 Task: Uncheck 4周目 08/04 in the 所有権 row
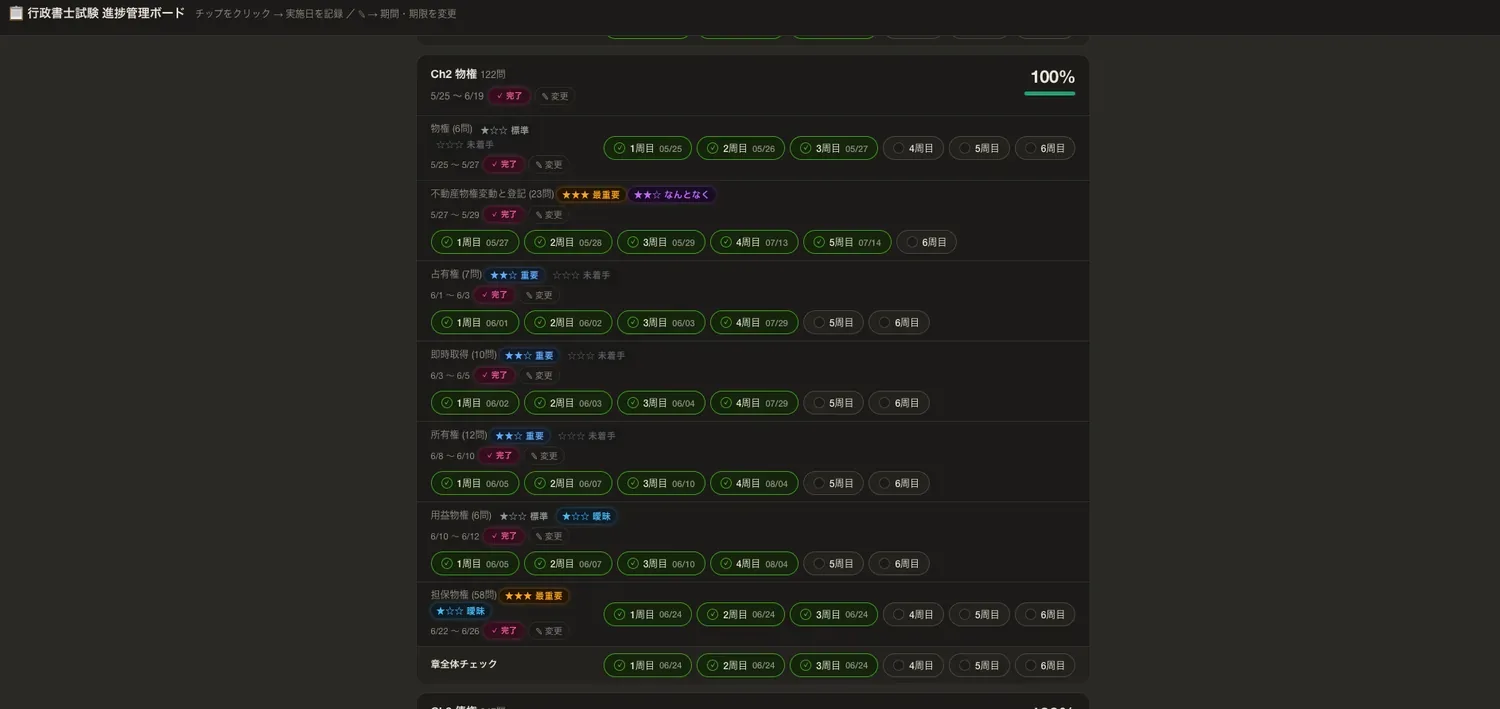754,483
